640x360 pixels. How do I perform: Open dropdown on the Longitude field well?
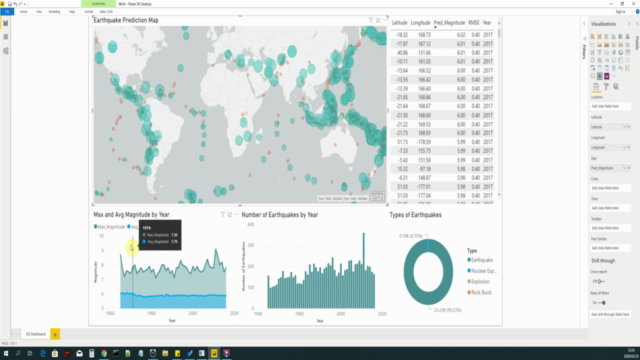pyautogui.click(x=624, y=147)
